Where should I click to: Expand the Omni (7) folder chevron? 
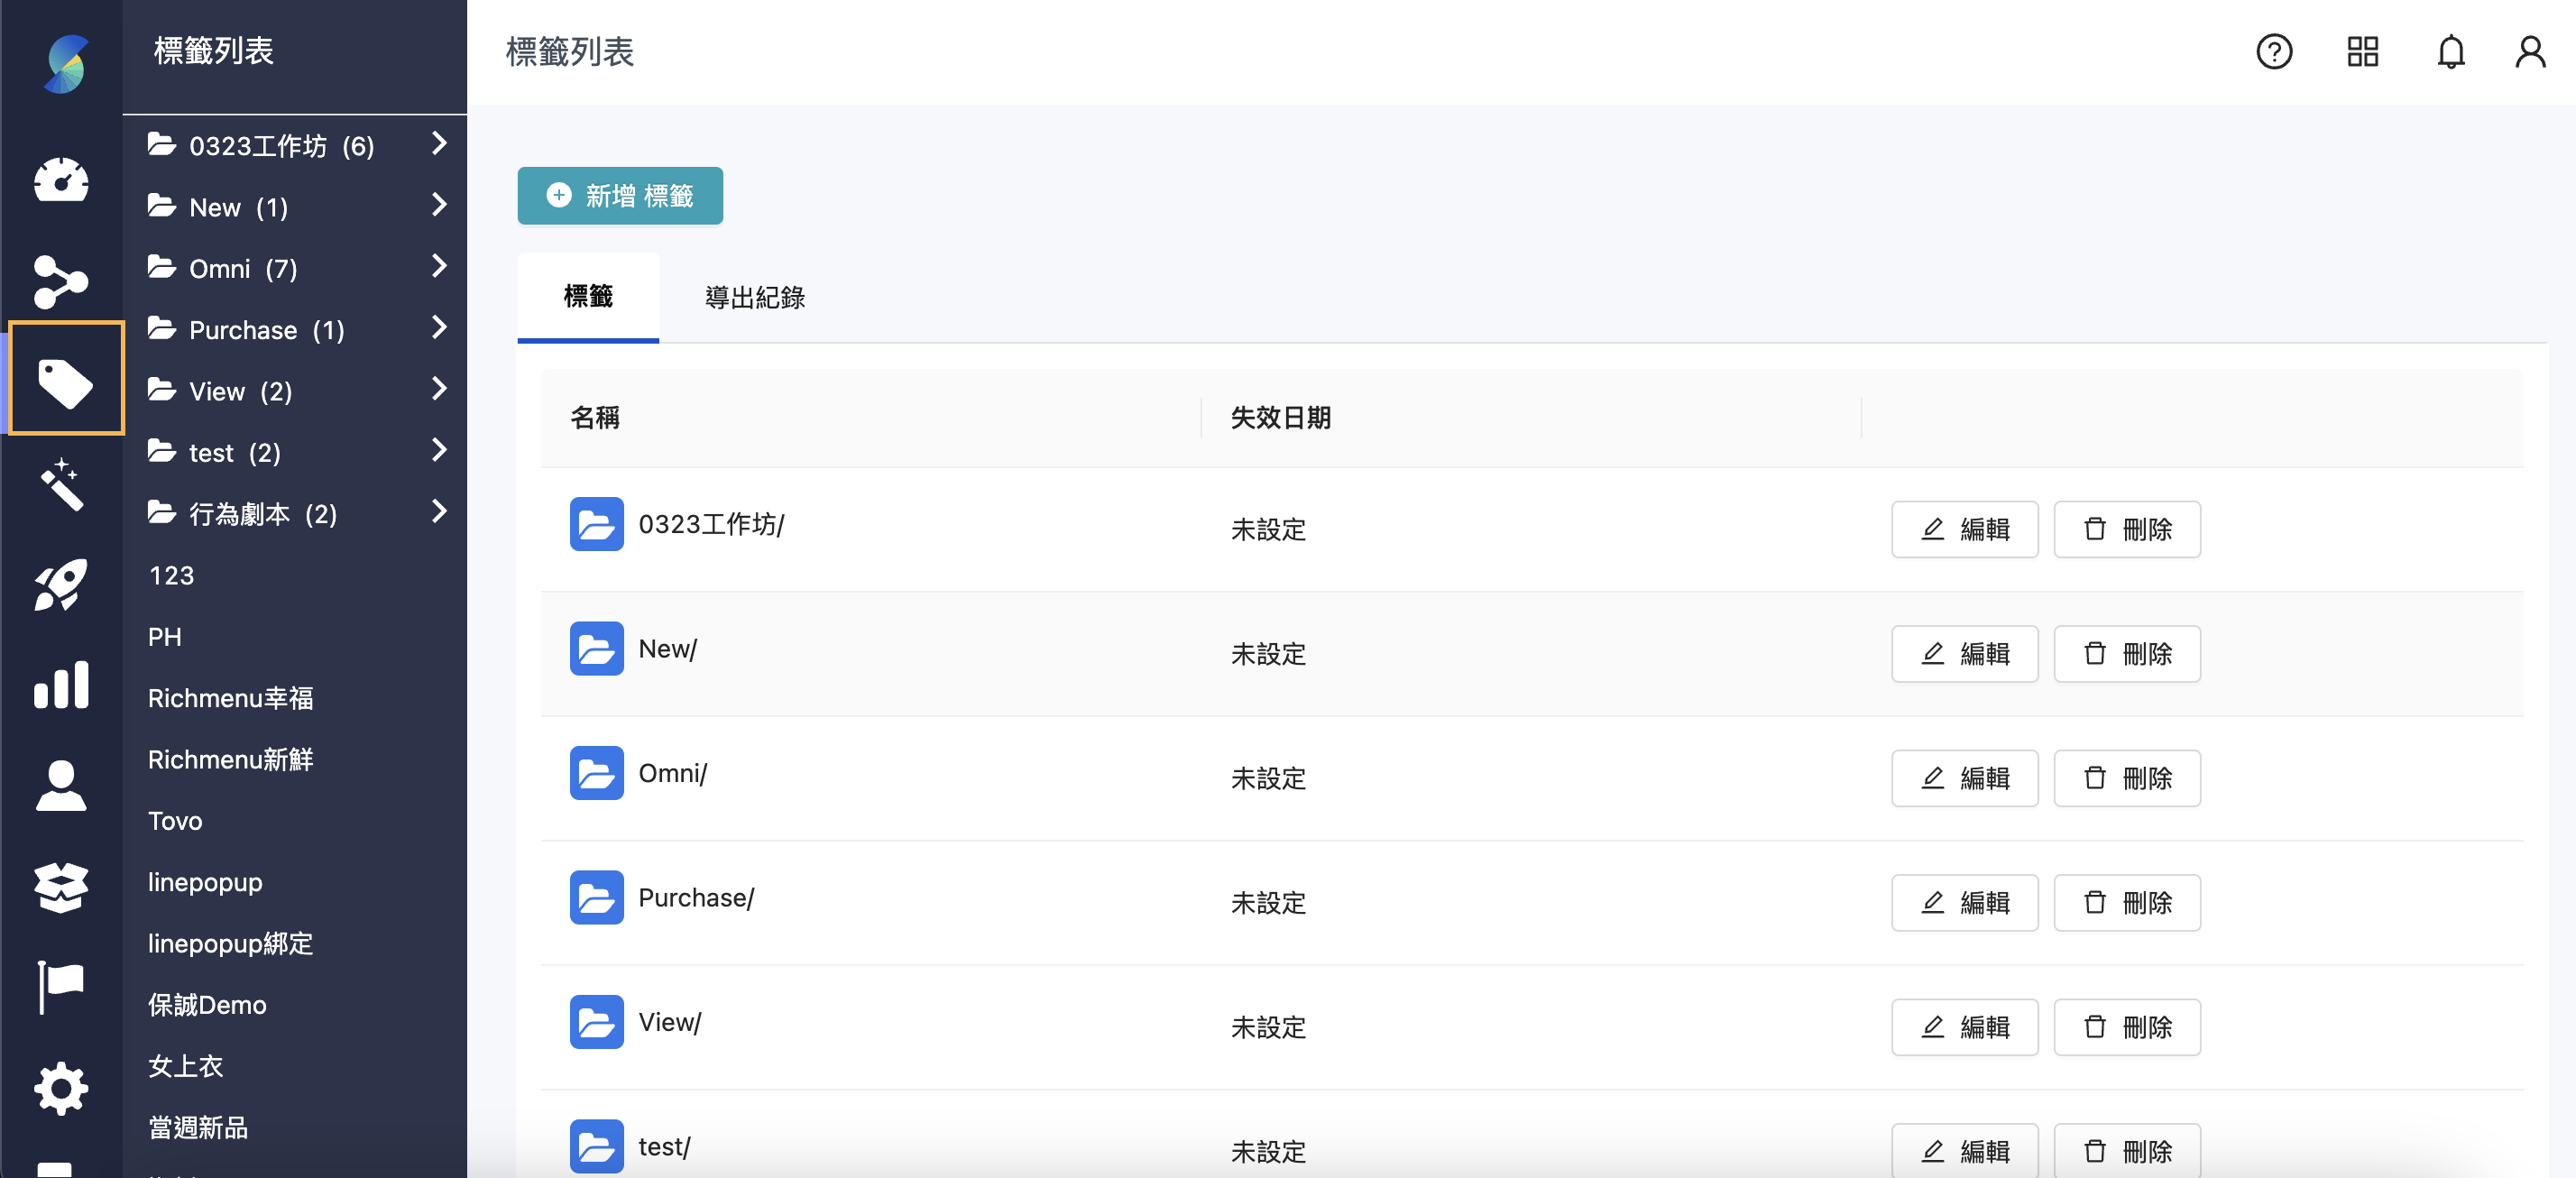coord(439,267)
